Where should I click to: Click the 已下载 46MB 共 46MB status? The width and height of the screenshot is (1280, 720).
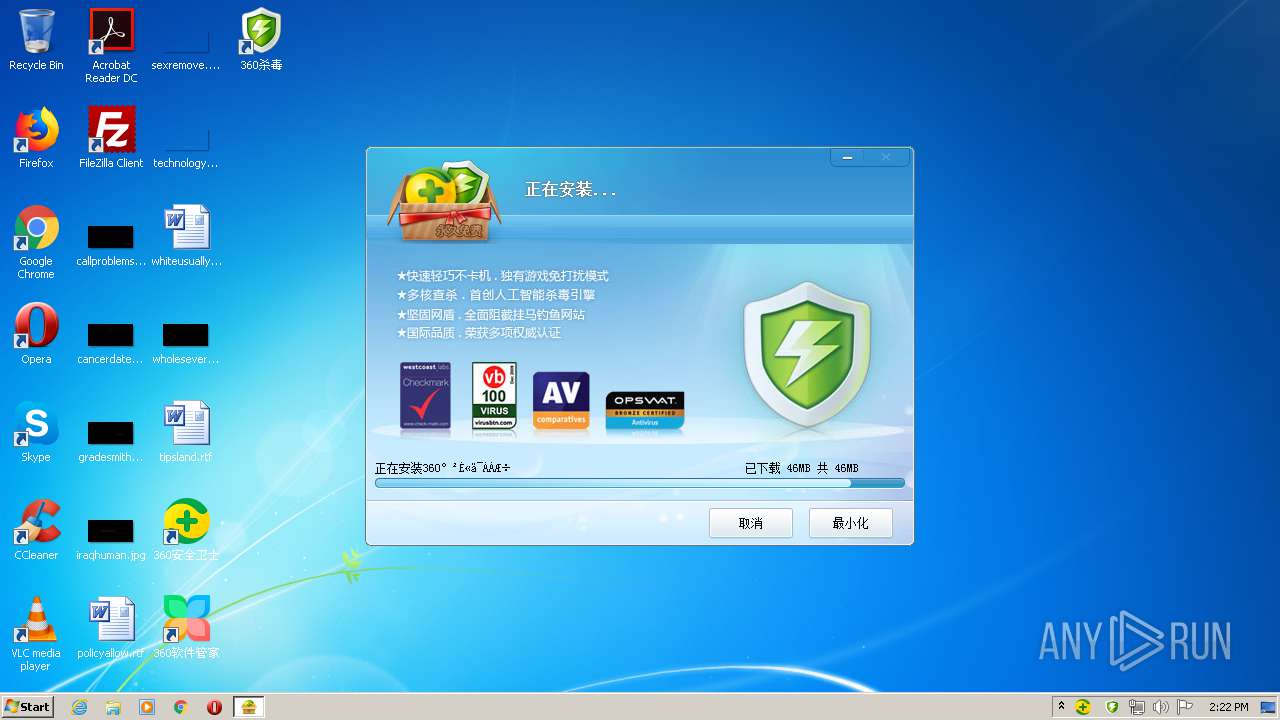802,468
